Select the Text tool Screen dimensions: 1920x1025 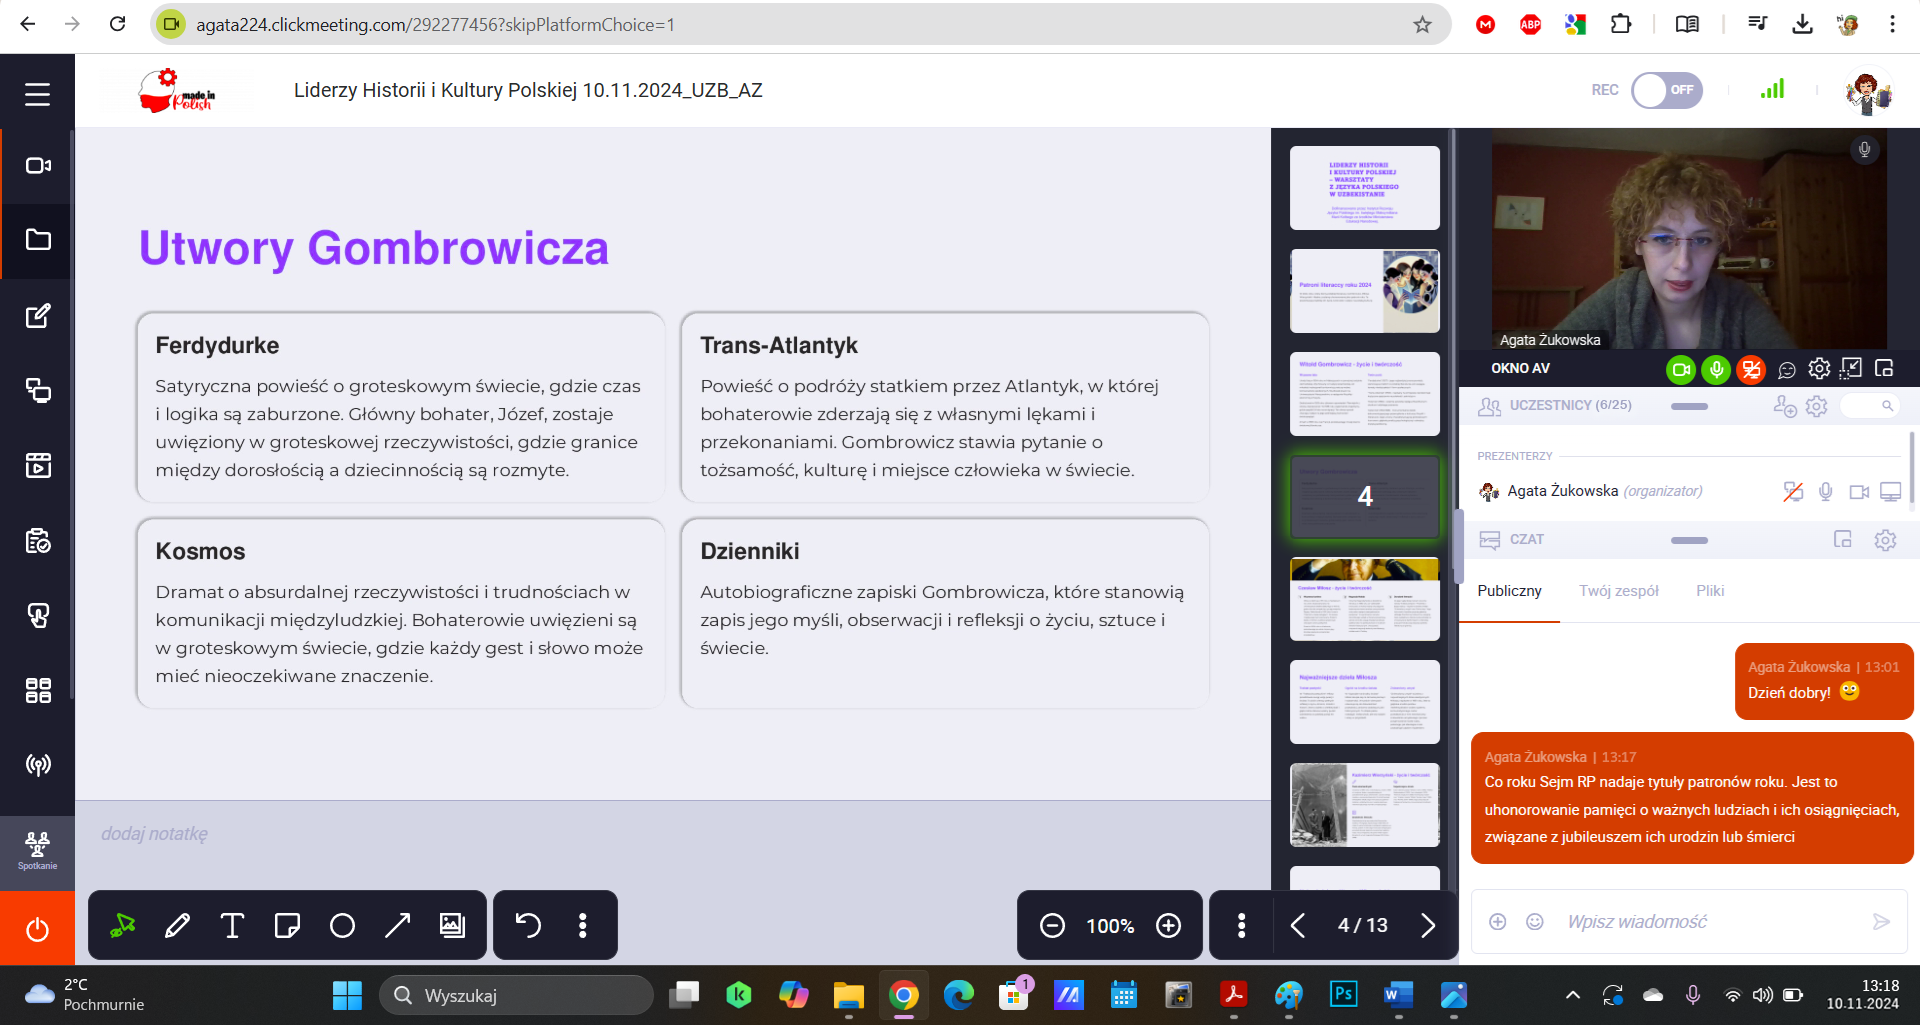(232, 925)
